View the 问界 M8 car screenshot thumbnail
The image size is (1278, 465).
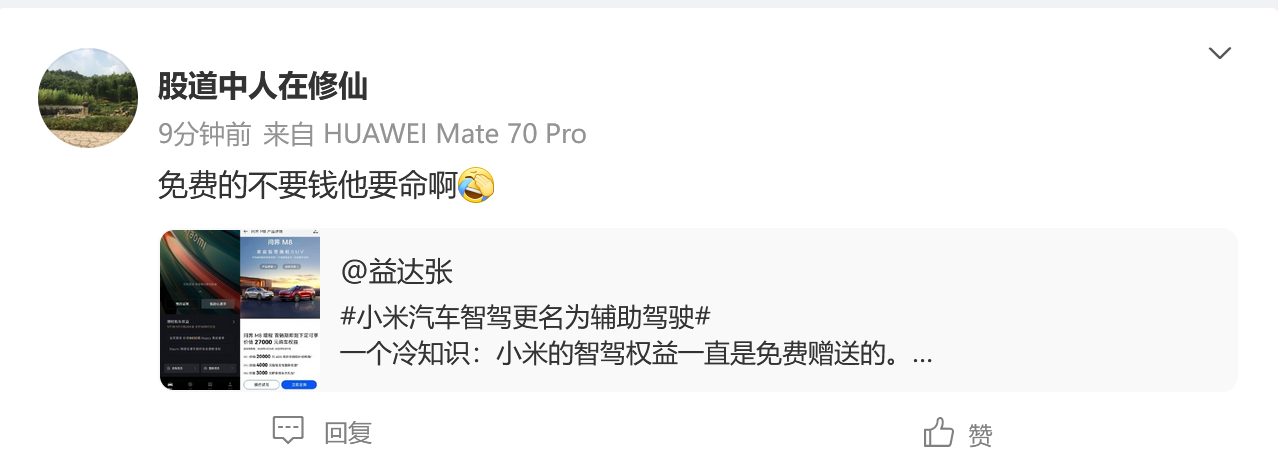click(280, 309)
